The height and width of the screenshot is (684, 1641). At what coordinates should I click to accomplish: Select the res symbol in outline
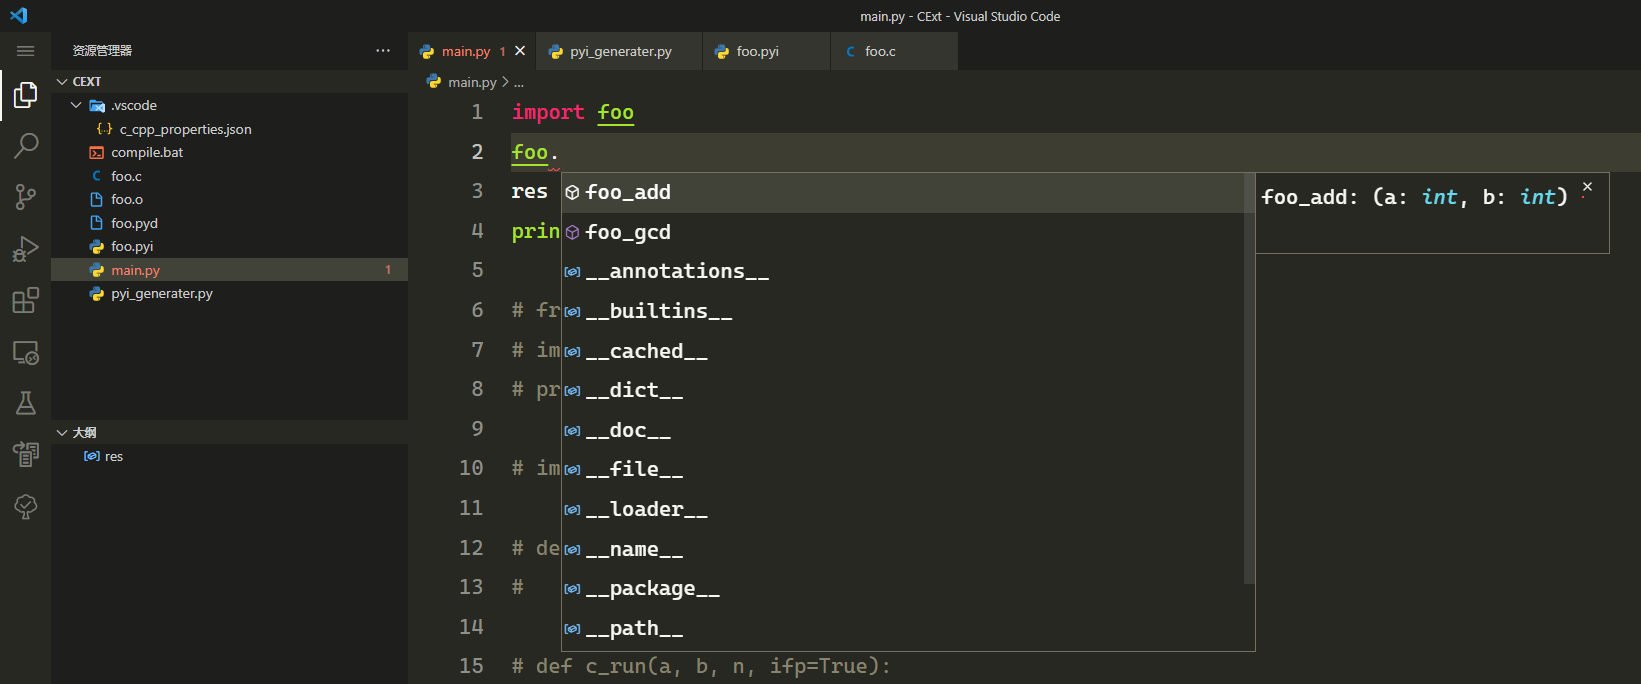click(x=114, y=457)
